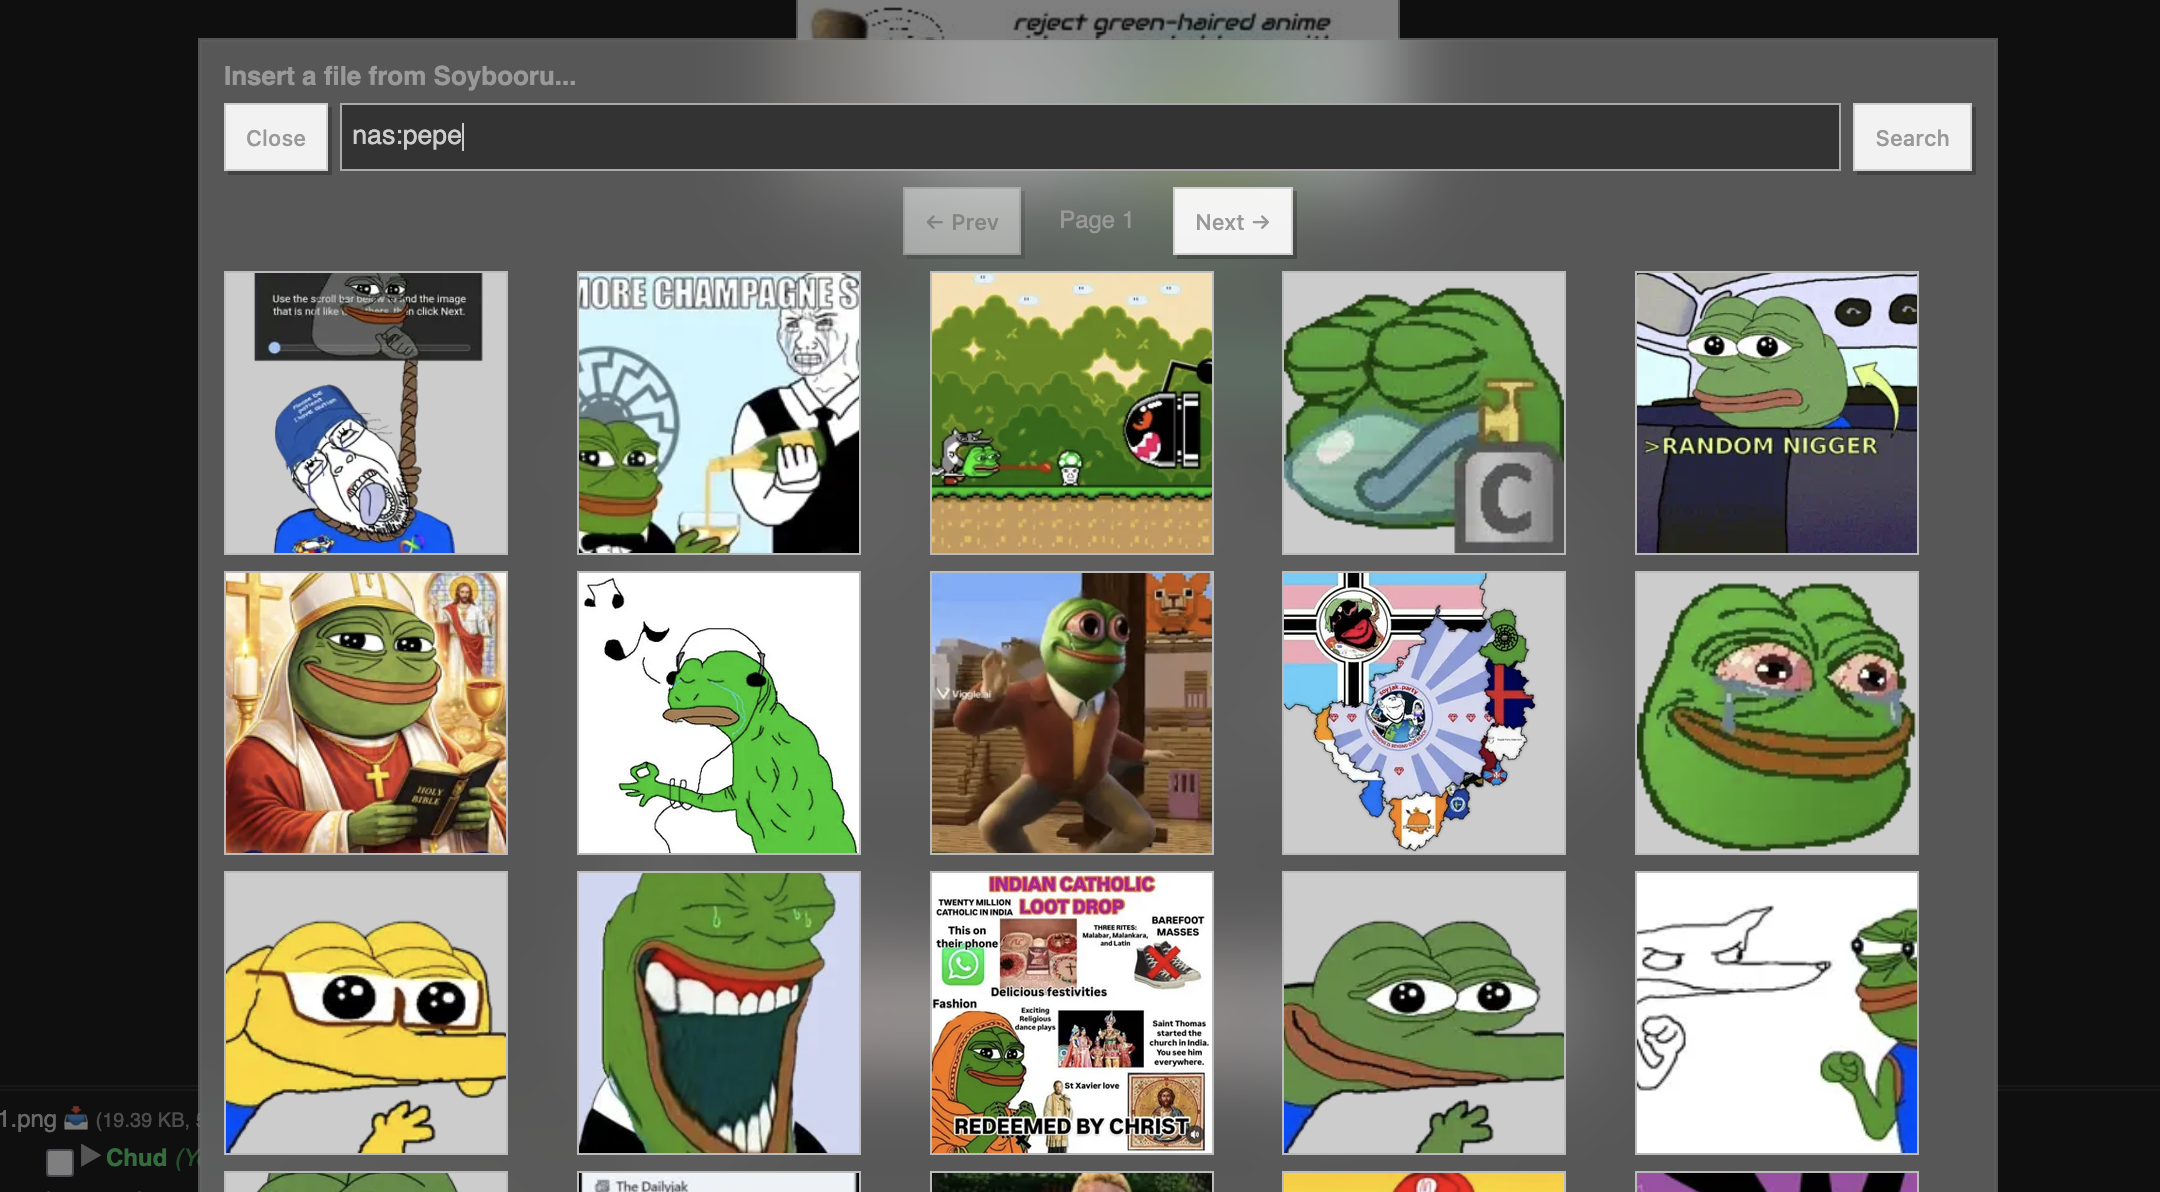Expand the triangle arrow before Chud
This screenshot has width=2160, height=1192.
(x=90, y=1156)
